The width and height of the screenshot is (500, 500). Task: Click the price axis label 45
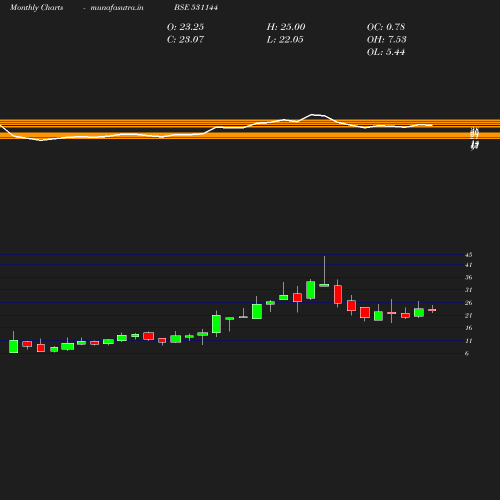(x=469, y=255)
